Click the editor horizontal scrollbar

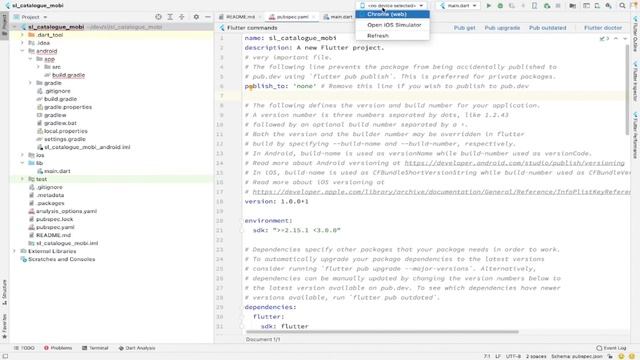pyautogui.click(x=382, y=332)
